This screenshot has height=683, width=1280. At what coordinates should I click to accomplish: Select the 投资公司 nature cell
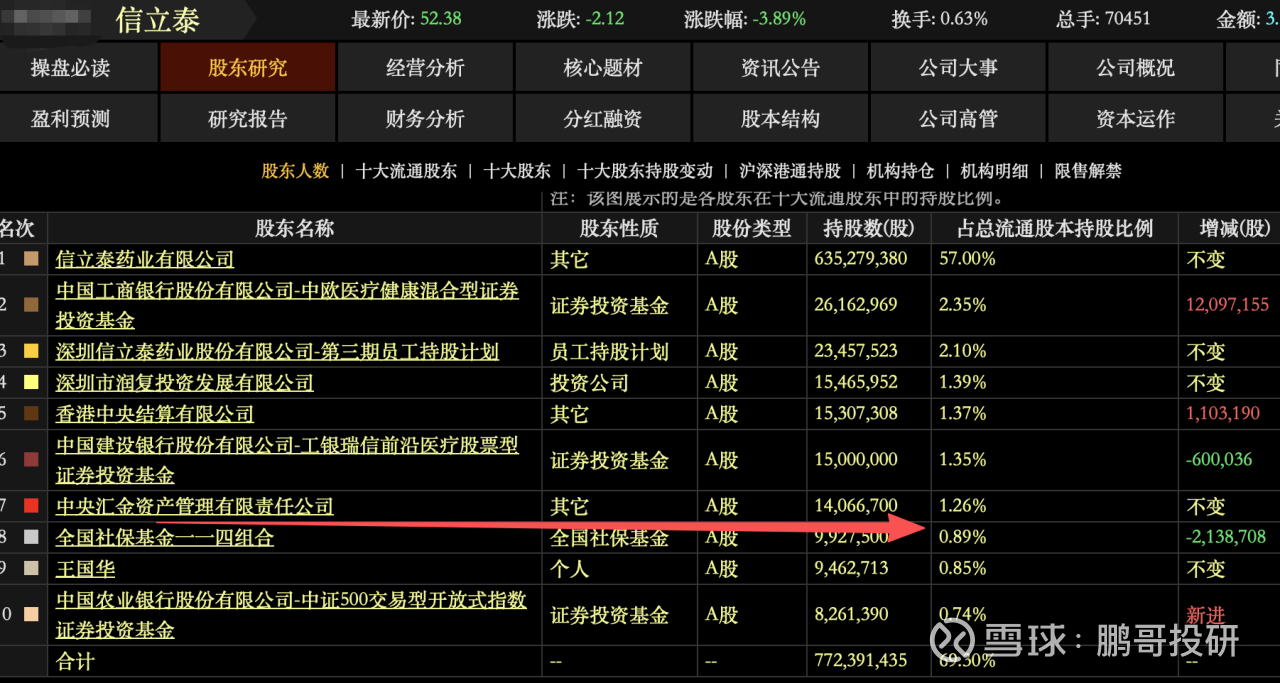point(589,382)
